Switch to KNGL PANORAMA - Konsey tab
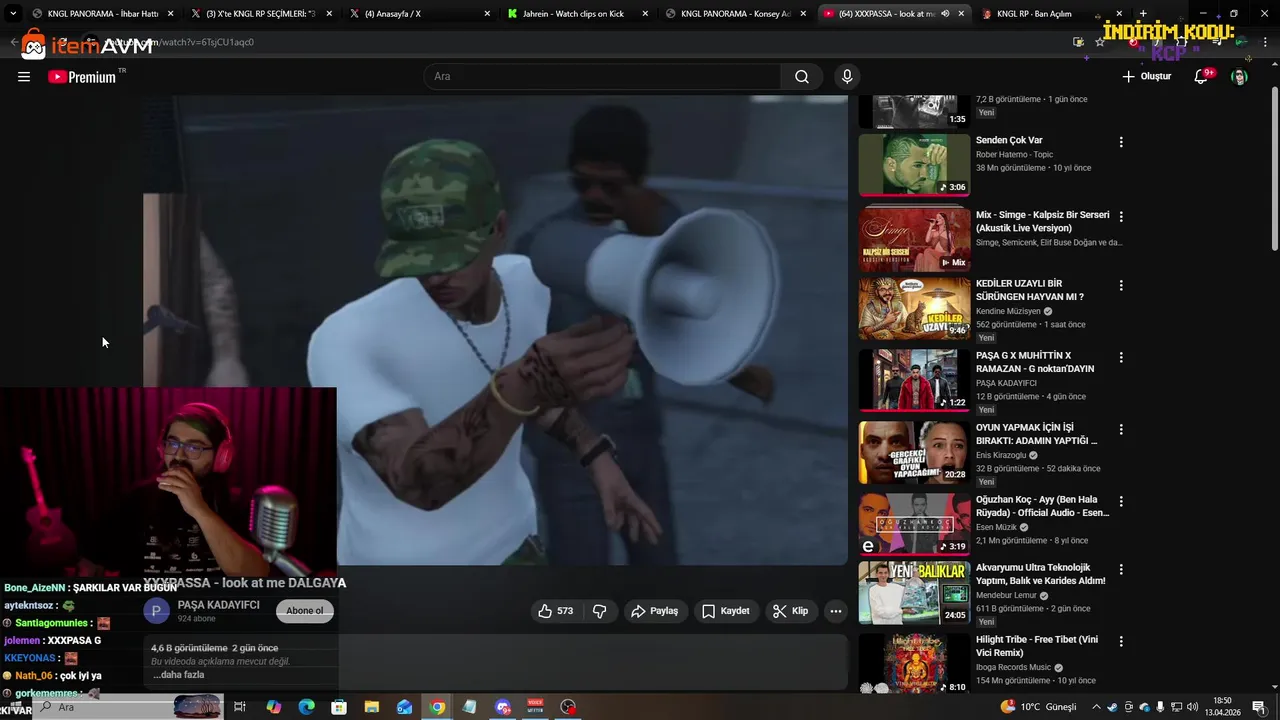 (x=736, y=14)
